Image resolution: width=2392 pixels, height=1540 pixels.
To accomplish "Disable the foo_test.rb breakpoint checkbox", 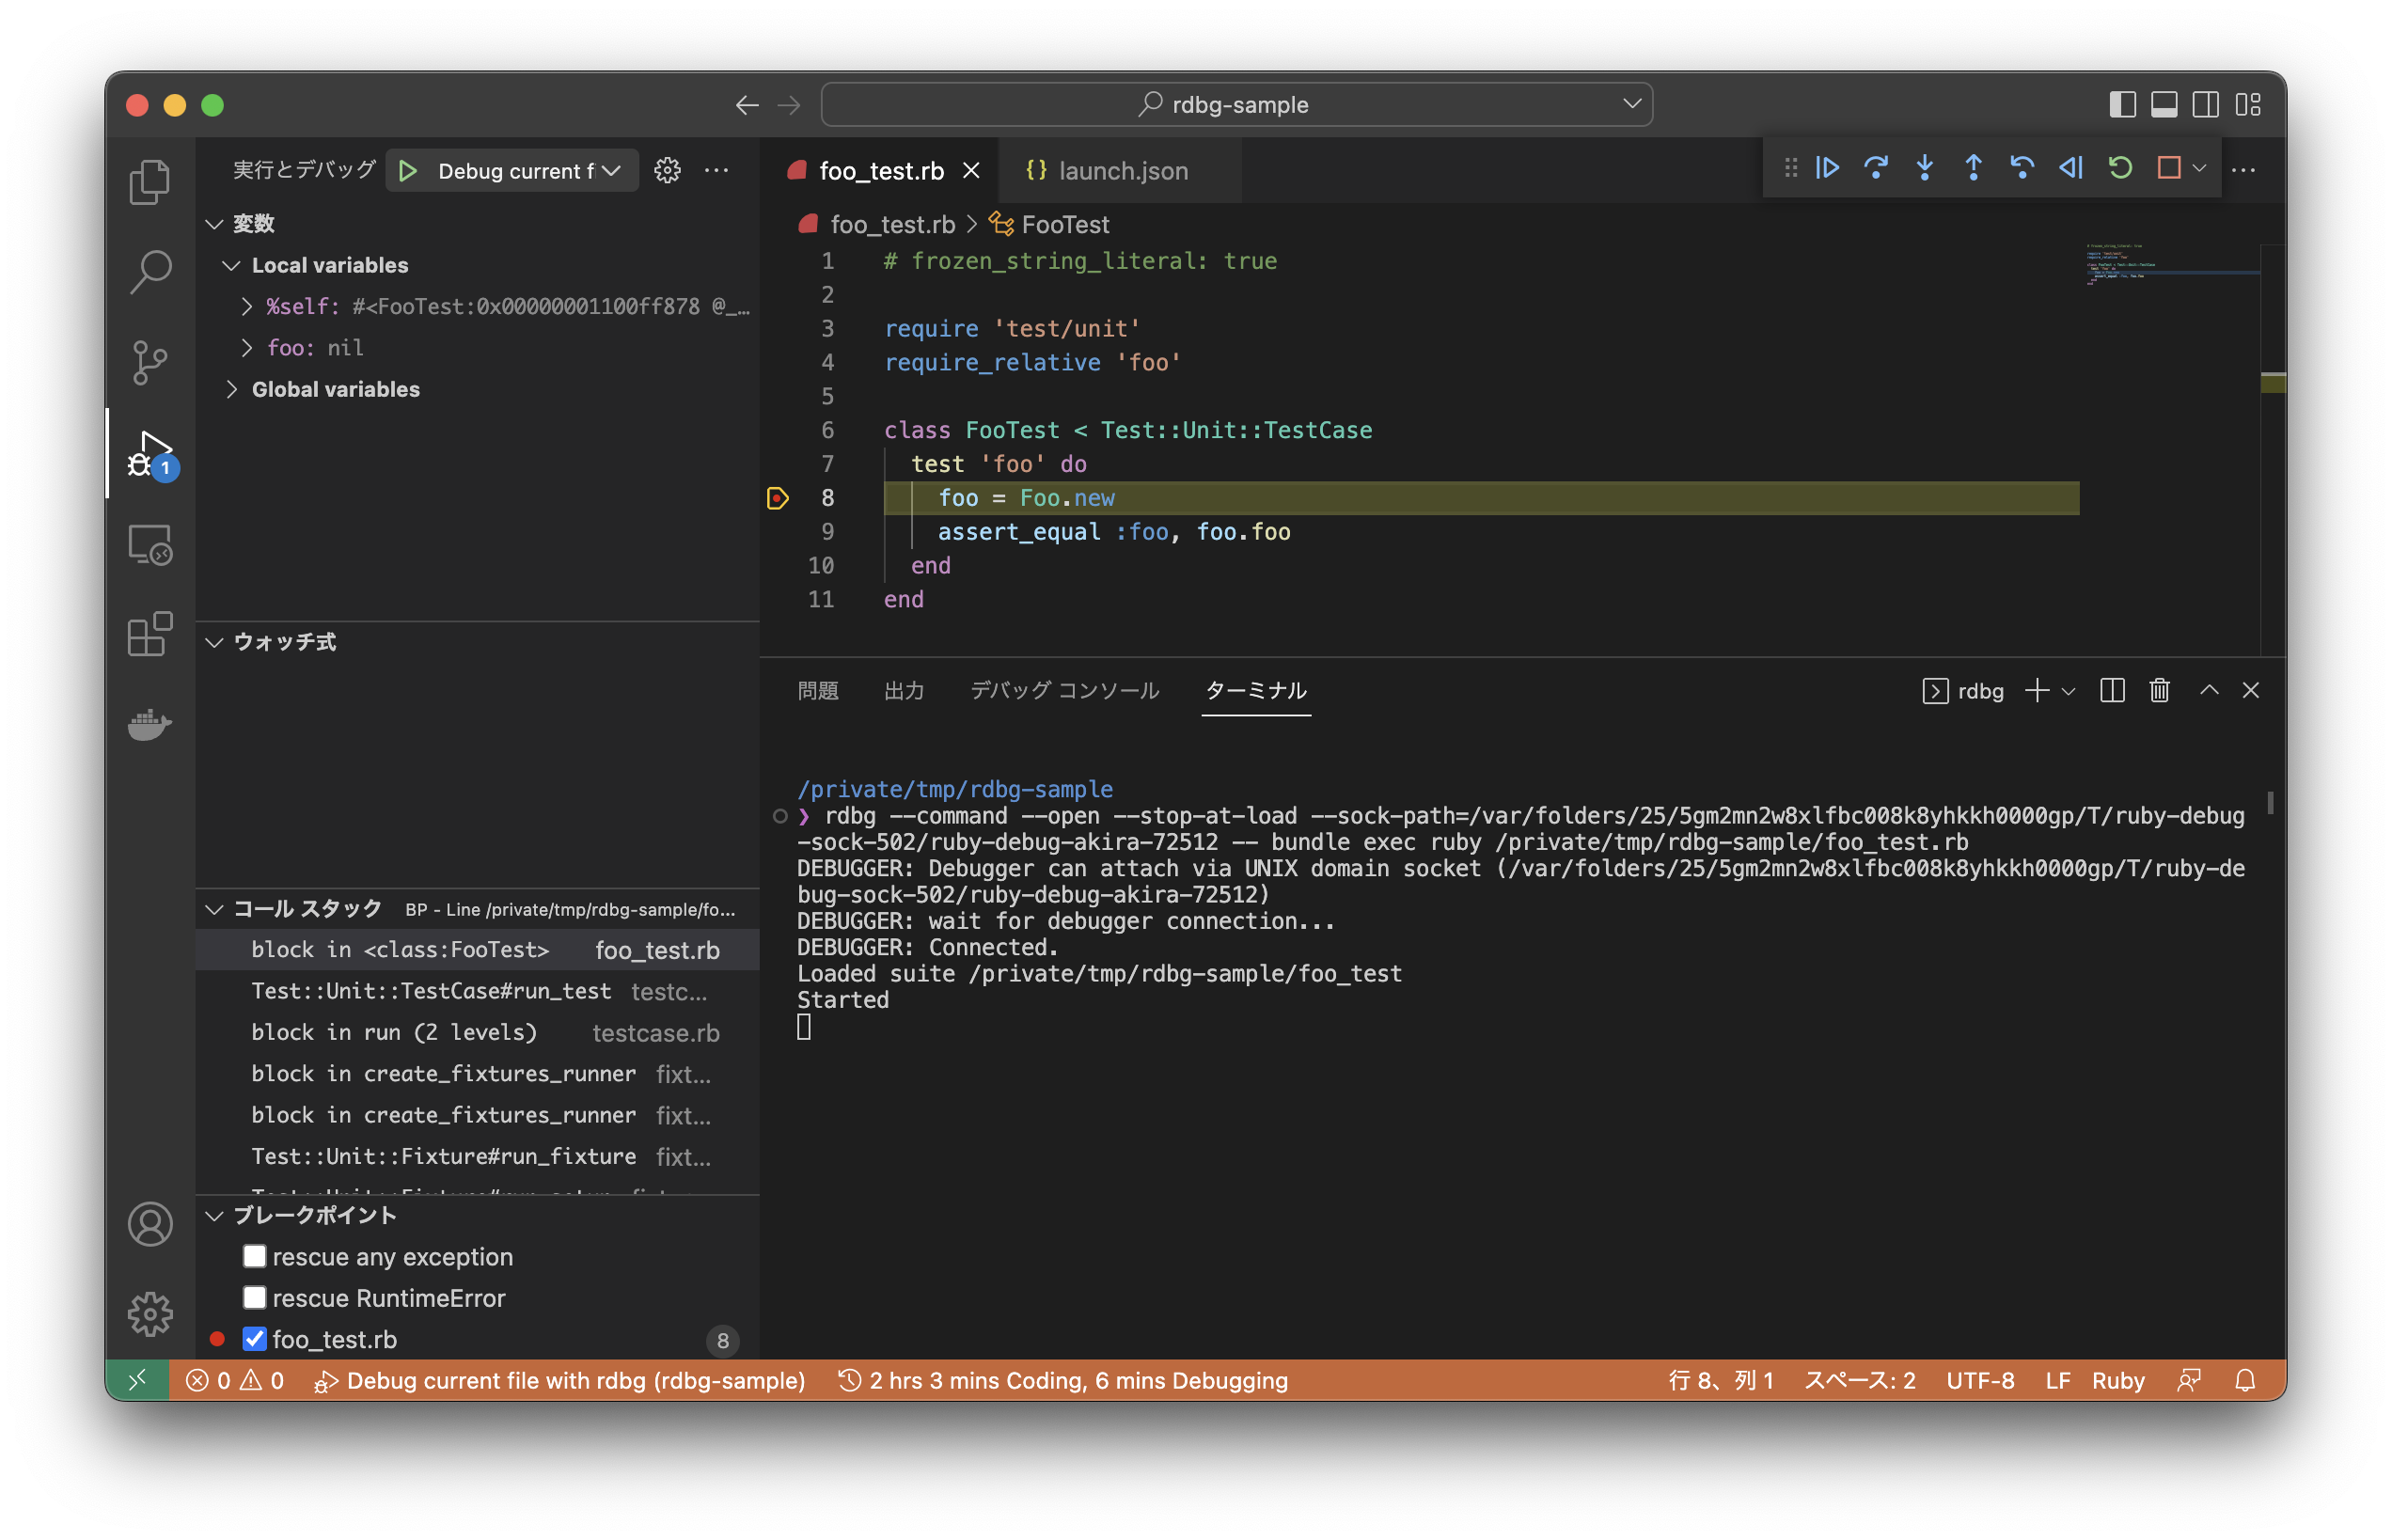I will click(x=255, y=1338).
